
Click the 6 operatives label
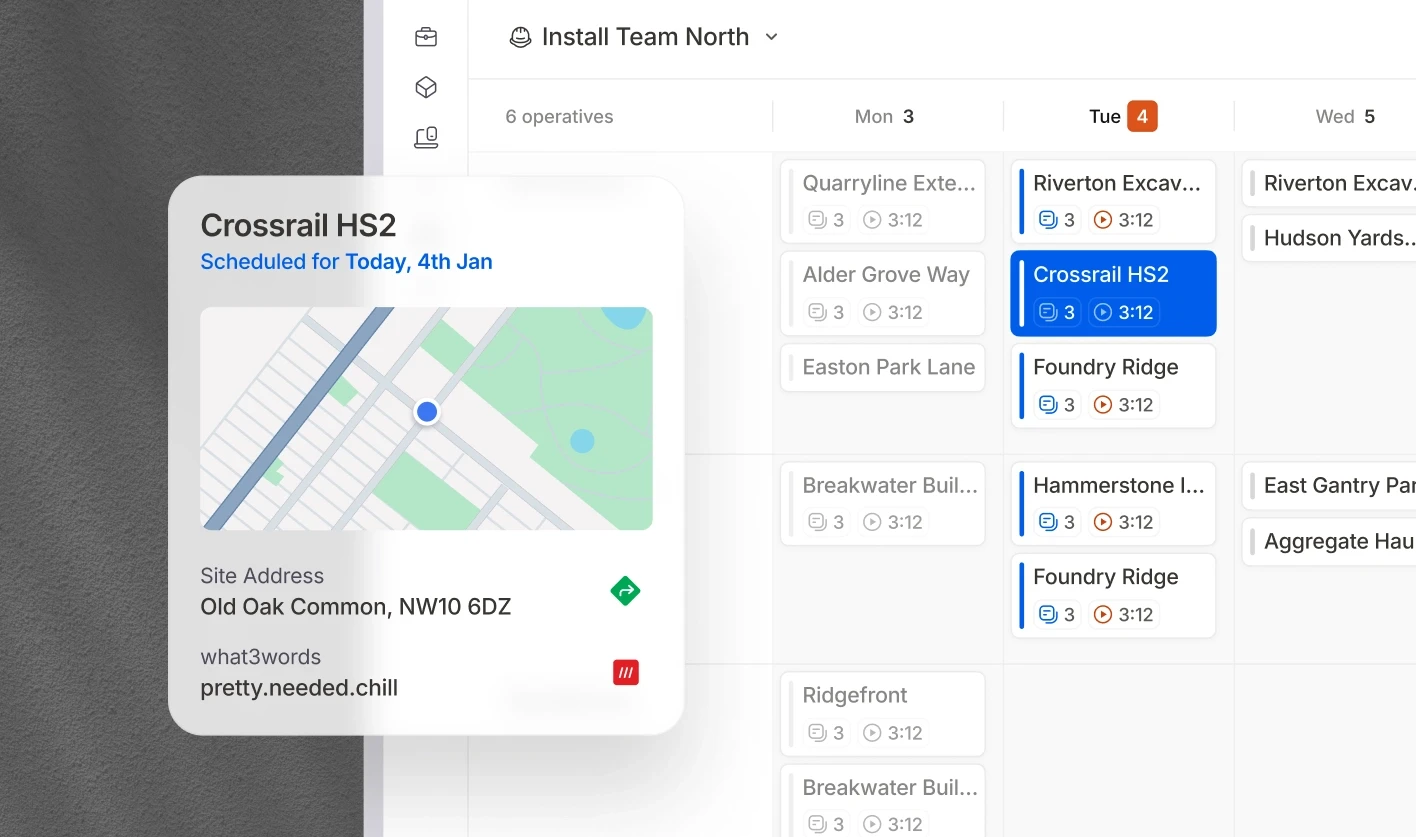559,116
